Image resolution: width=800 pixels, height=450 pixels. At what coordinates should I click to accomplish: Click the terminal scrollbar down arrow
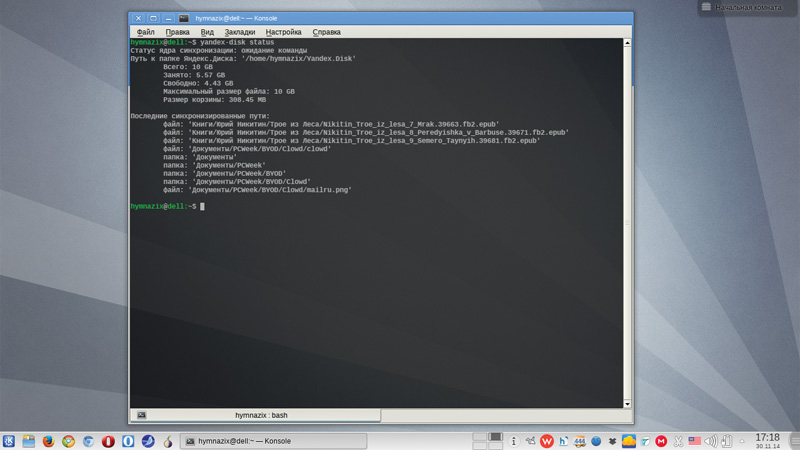[628, 404]
